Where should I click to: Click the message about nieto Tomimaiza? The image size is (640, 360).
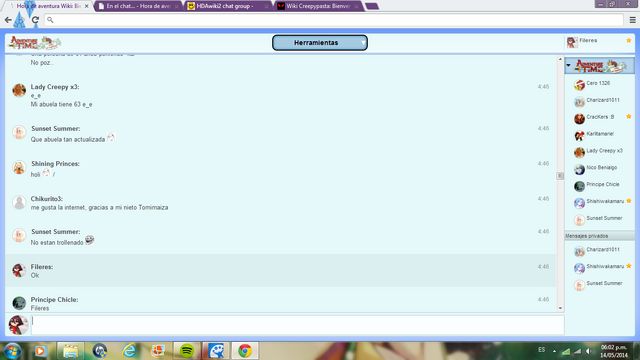99,208
